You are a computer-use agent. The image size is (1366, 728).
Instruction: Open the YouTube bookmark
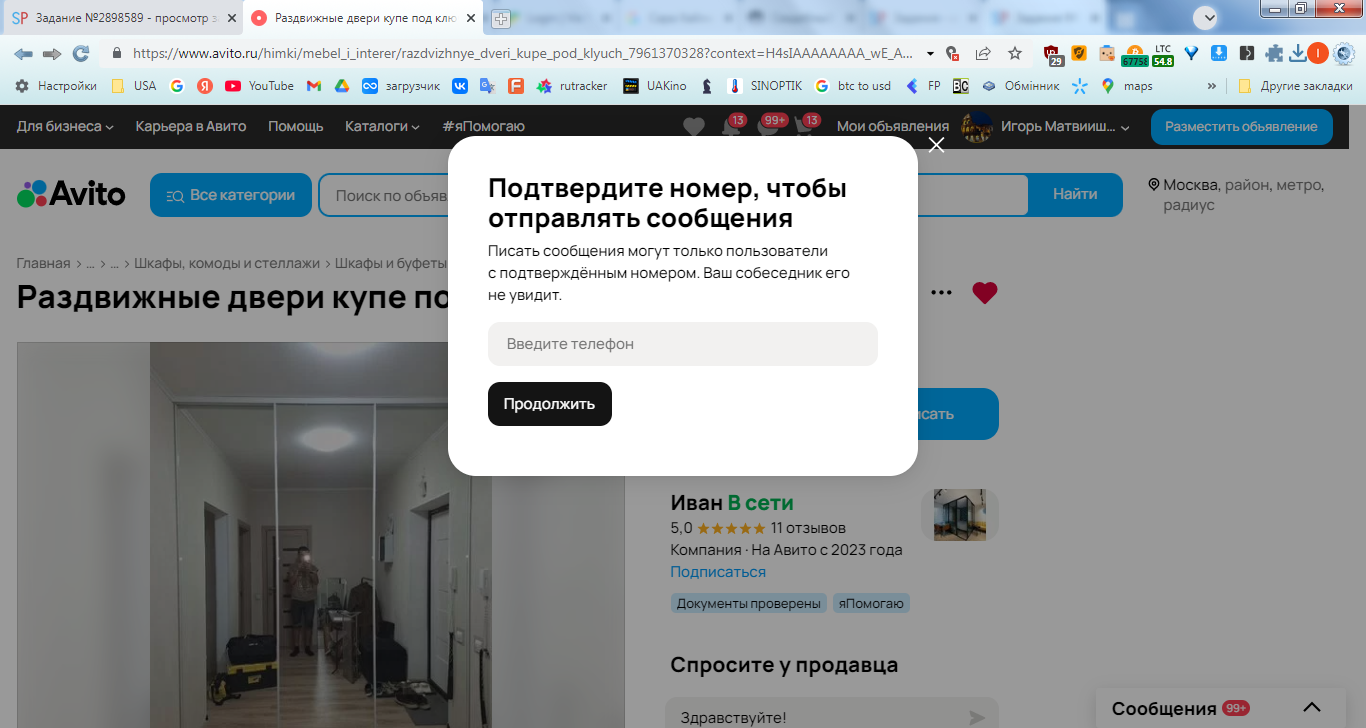259,86
